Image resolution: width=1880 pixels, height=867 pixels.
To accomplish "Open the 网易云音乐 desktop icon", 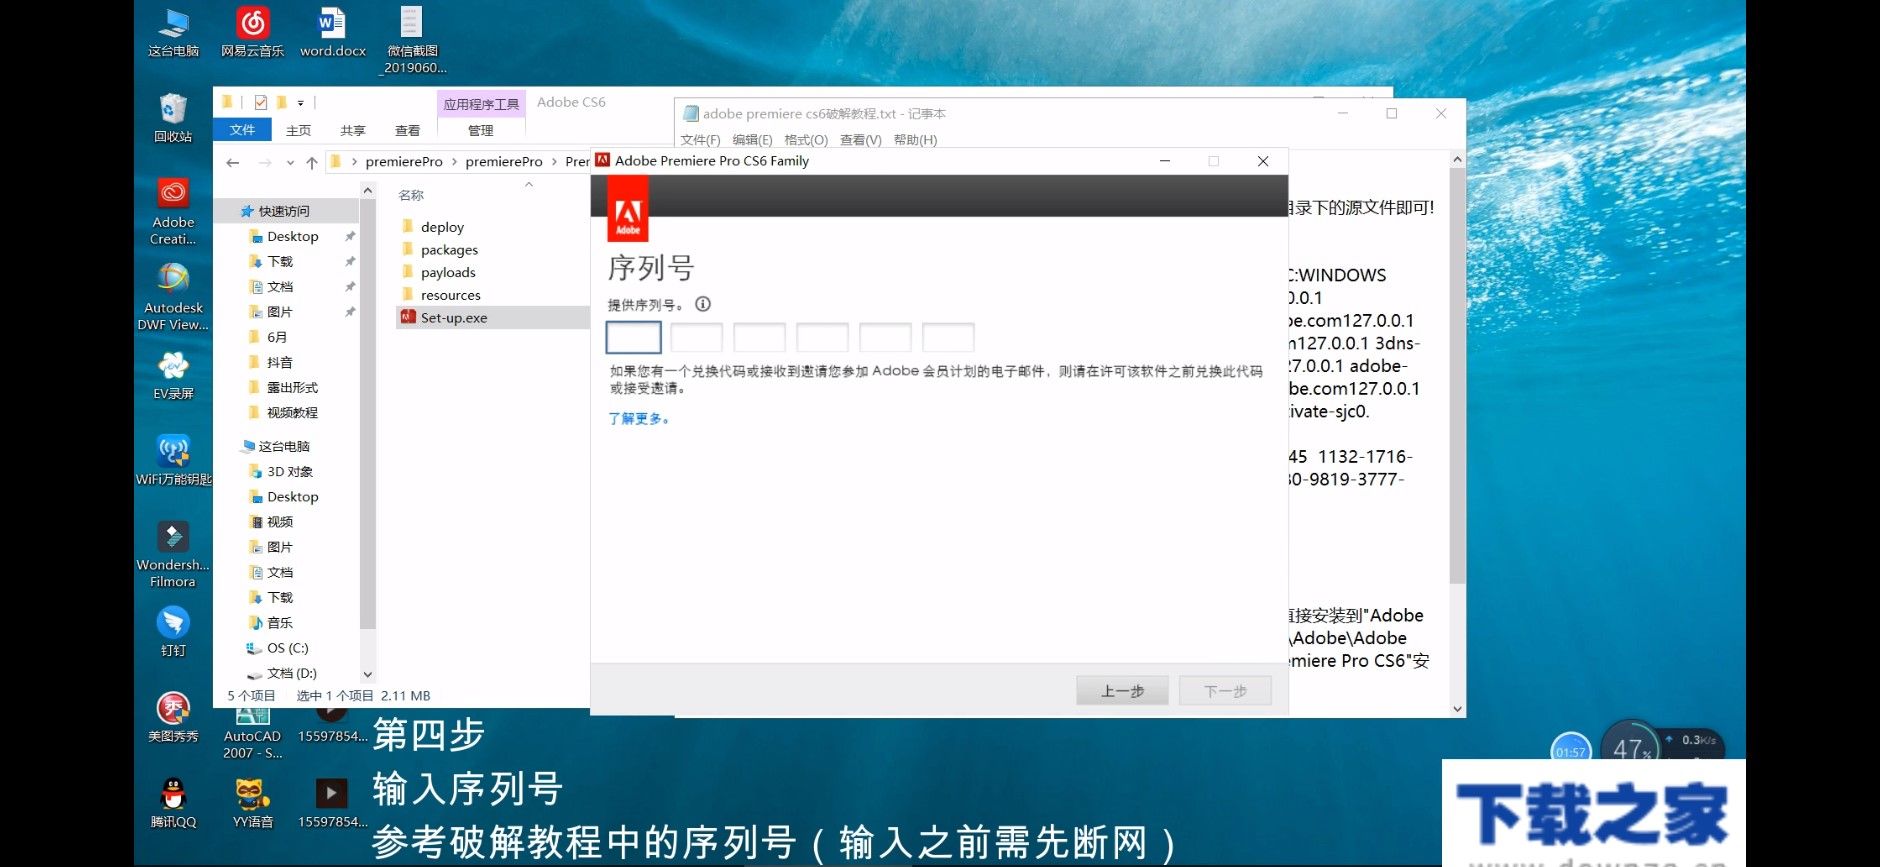I will [252, 32].
